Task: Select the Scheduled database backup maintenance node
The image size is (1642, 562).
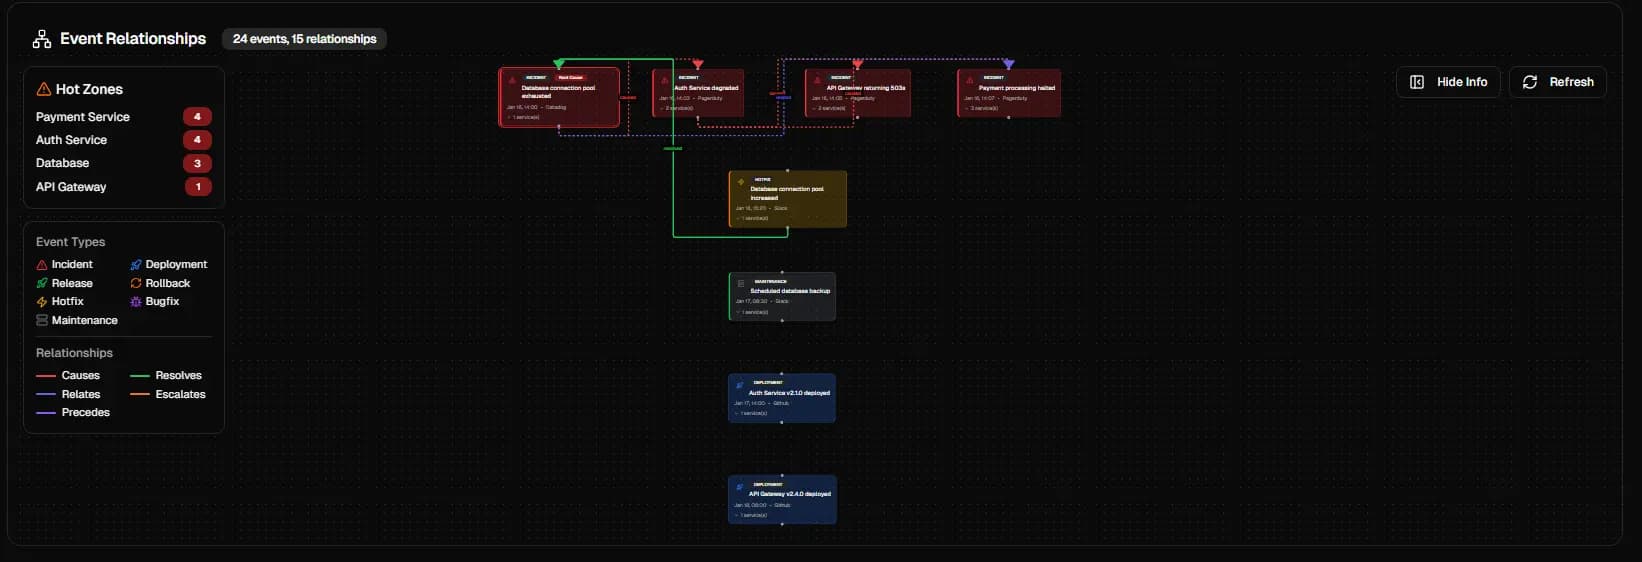Action: point(782,296)
